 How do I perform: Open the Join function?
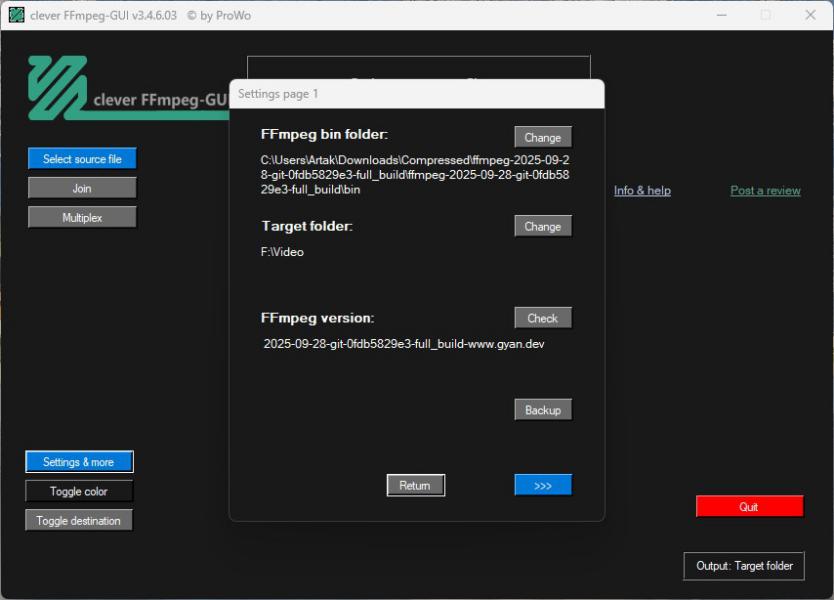point(82,188)
